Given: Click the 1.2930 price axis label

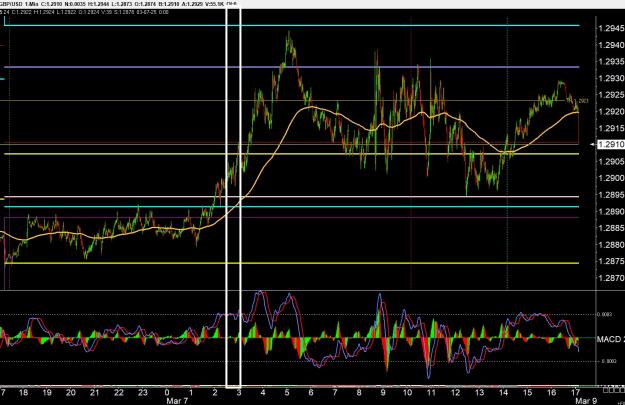Looking at the screenshot, I should click(611, 78).
